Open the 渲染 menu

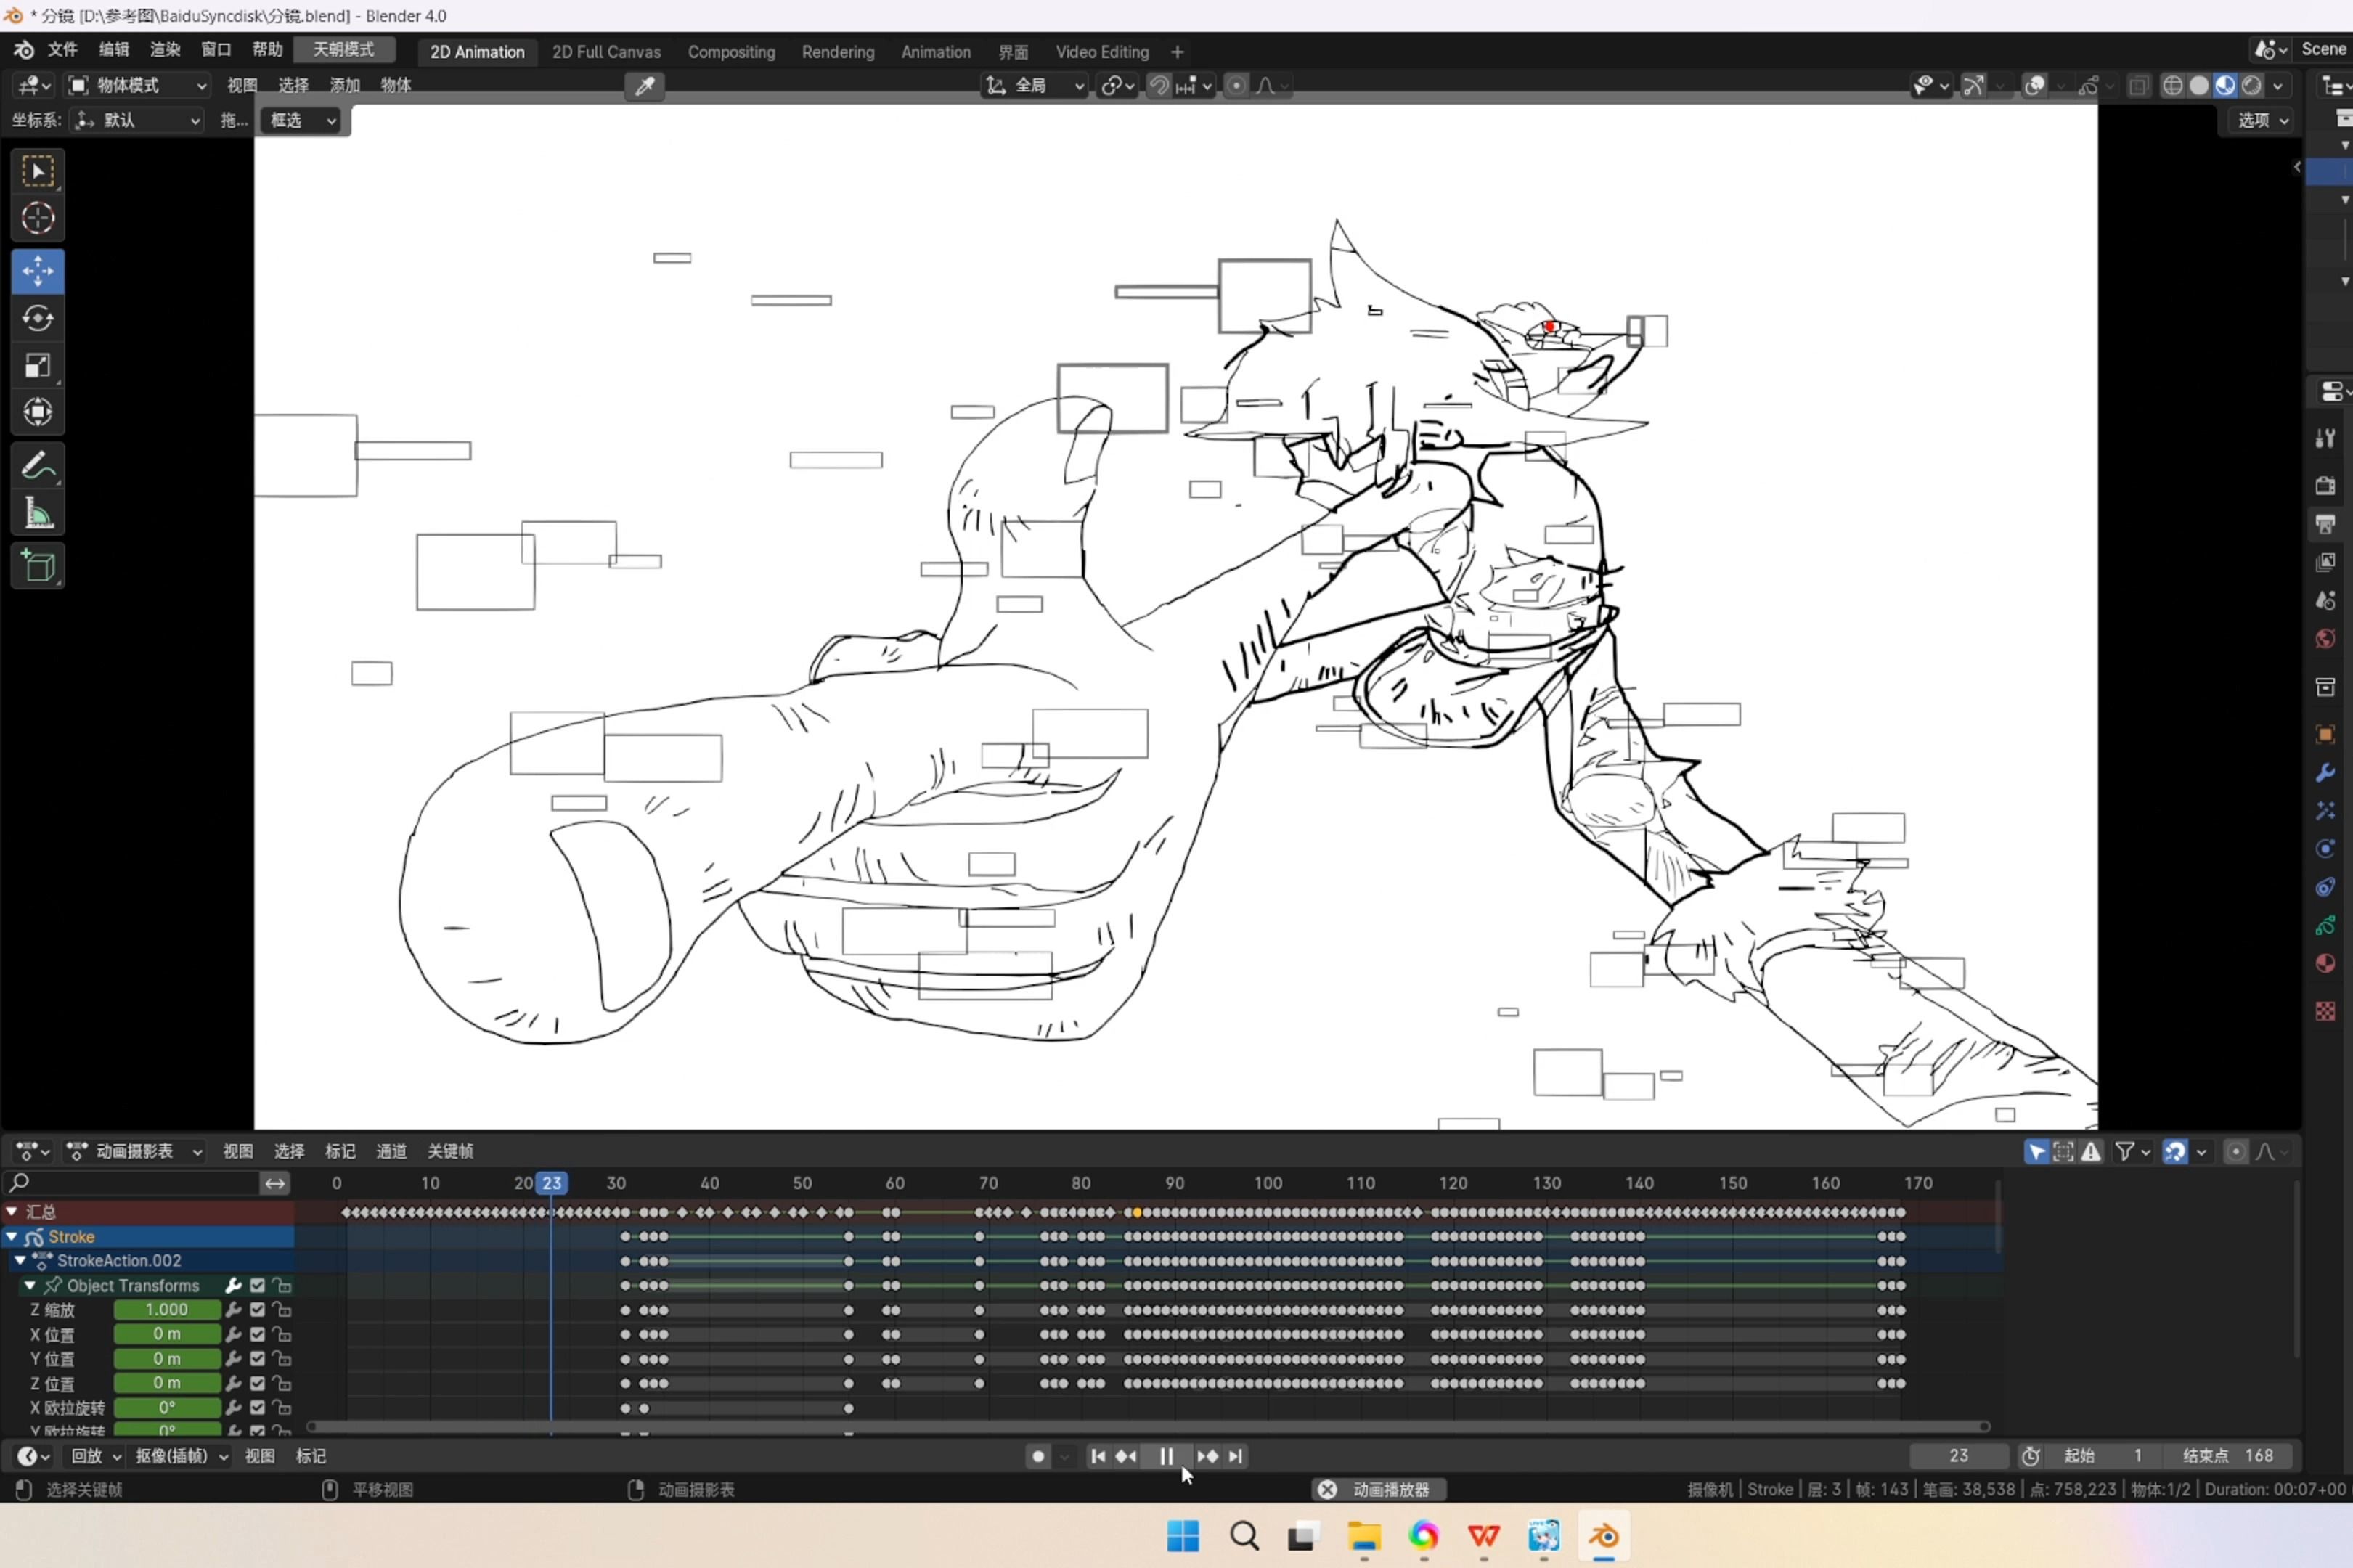(165, 49)
